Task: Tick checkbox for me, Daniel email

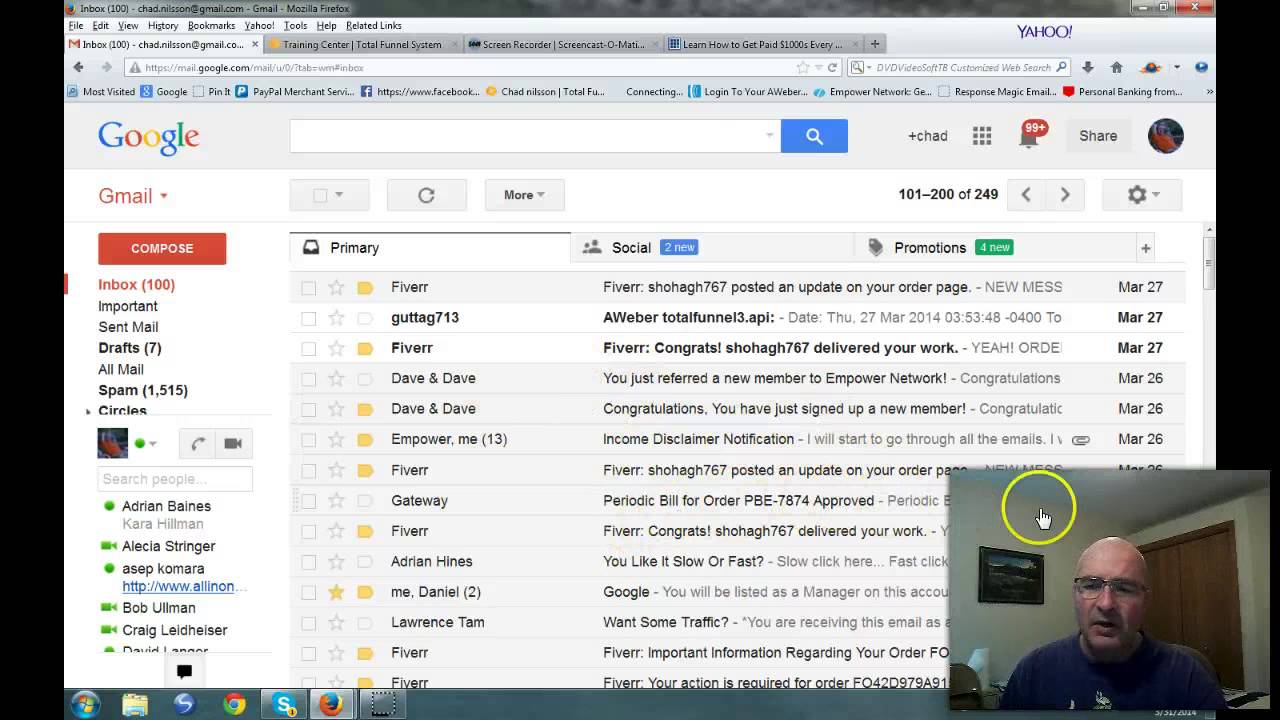Action: tap(308, 592)
